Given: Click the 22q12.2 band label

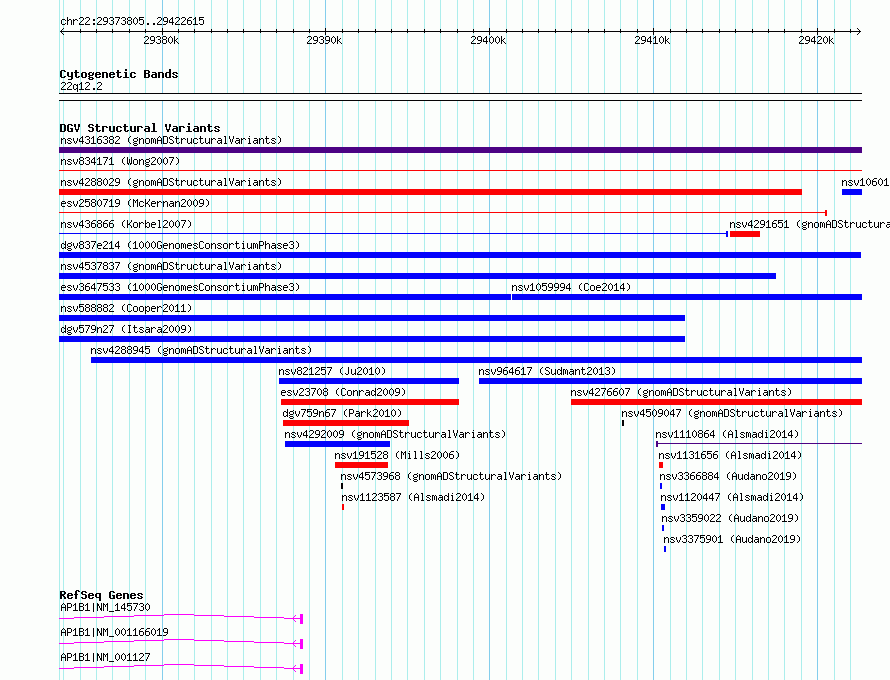Looking at the screenshot, I should 81,86.
